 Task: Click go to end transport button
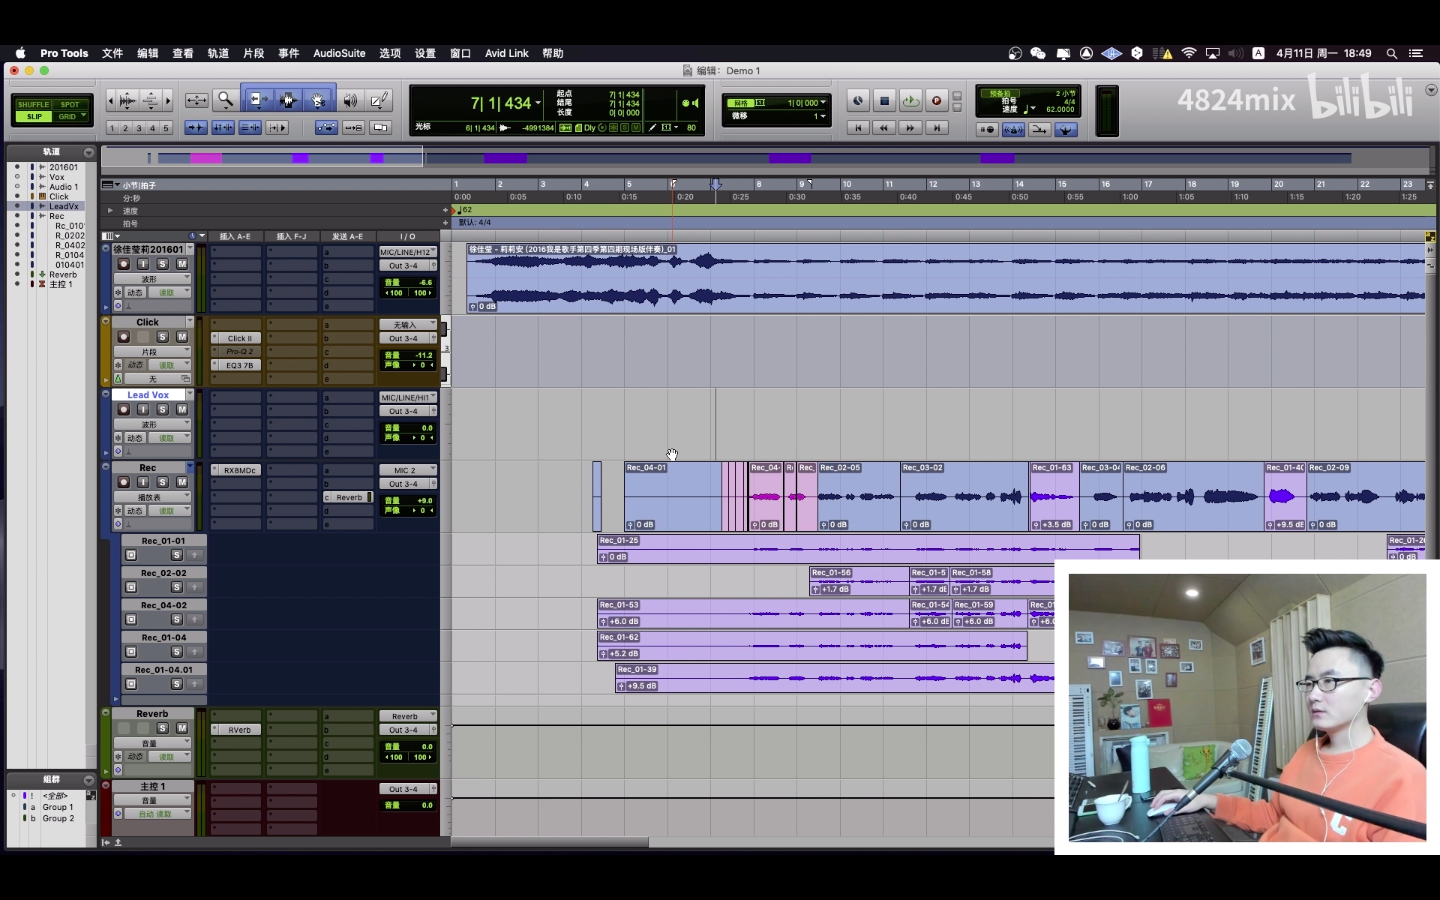point(936,128)
